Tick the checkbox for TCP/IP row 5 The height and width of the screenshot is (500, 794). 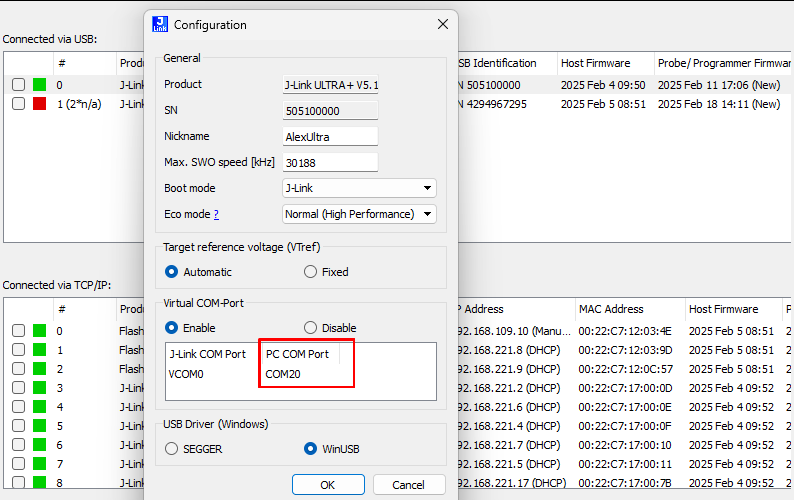pyautogui.click(x=19, y=426)
